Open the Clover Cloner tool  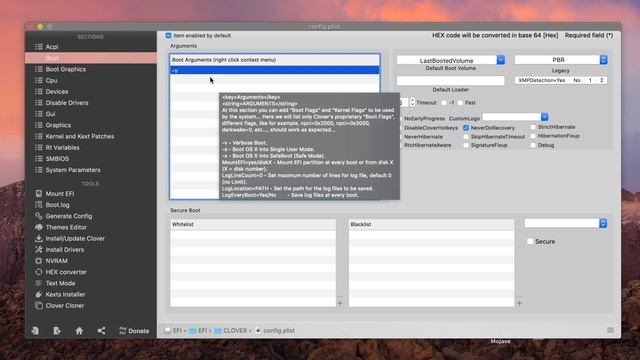(x=60, y=305)
